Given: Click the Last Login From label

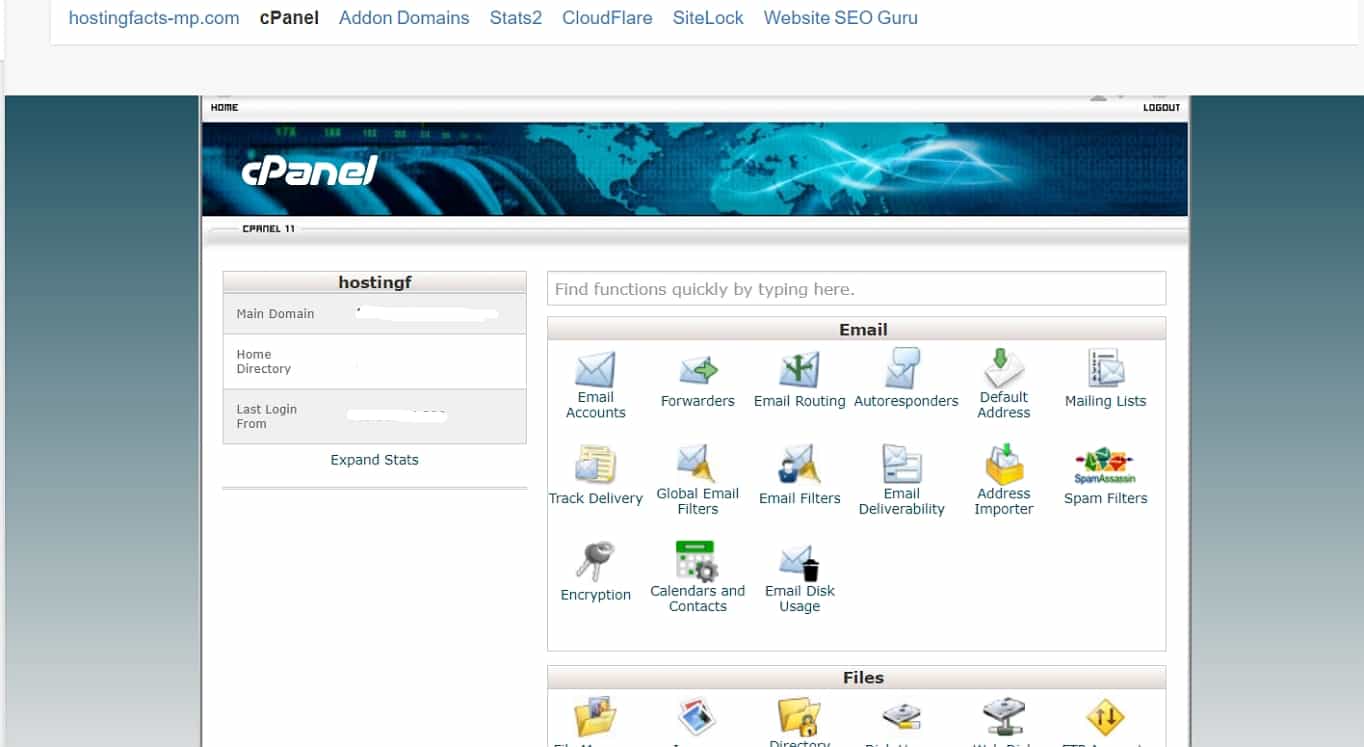Looking at the screenshot, I should point(266,417).
